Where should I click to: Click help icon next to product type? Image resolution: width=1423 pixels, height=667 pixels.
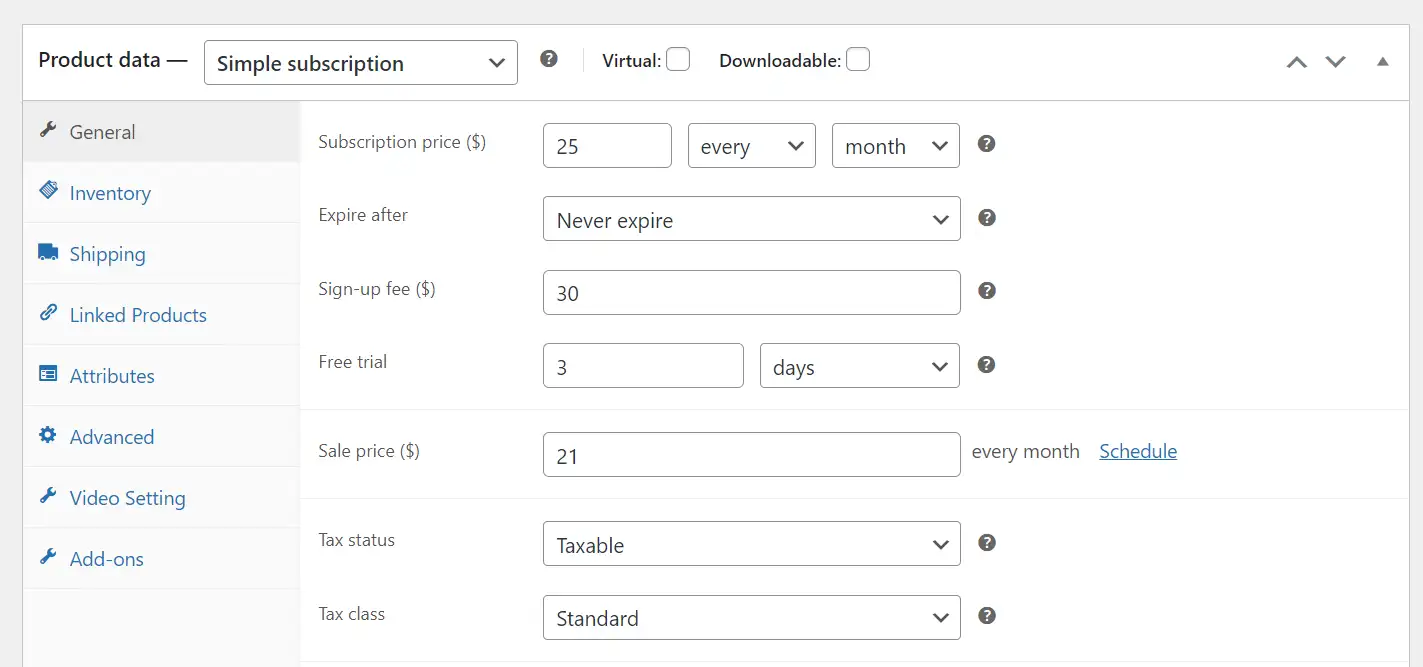(549, 59)
